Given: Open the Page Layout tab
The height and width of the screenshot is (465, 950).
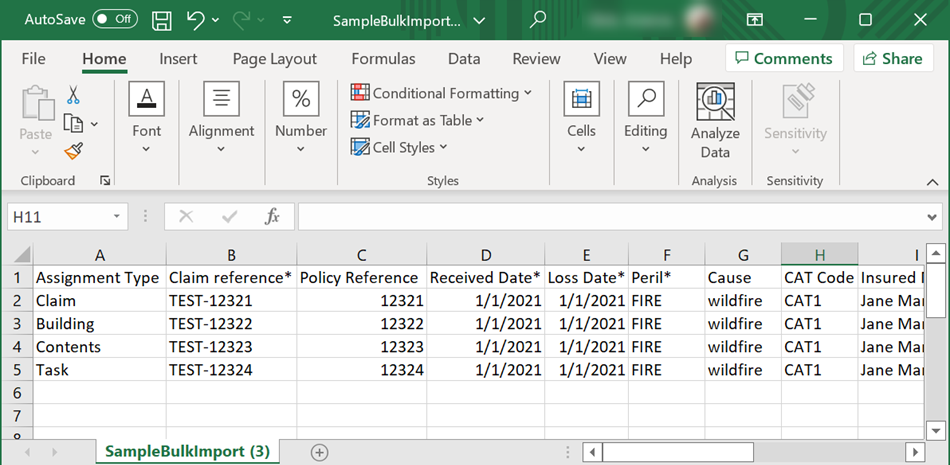Looking at the screenshot, I should click(274, 59).
